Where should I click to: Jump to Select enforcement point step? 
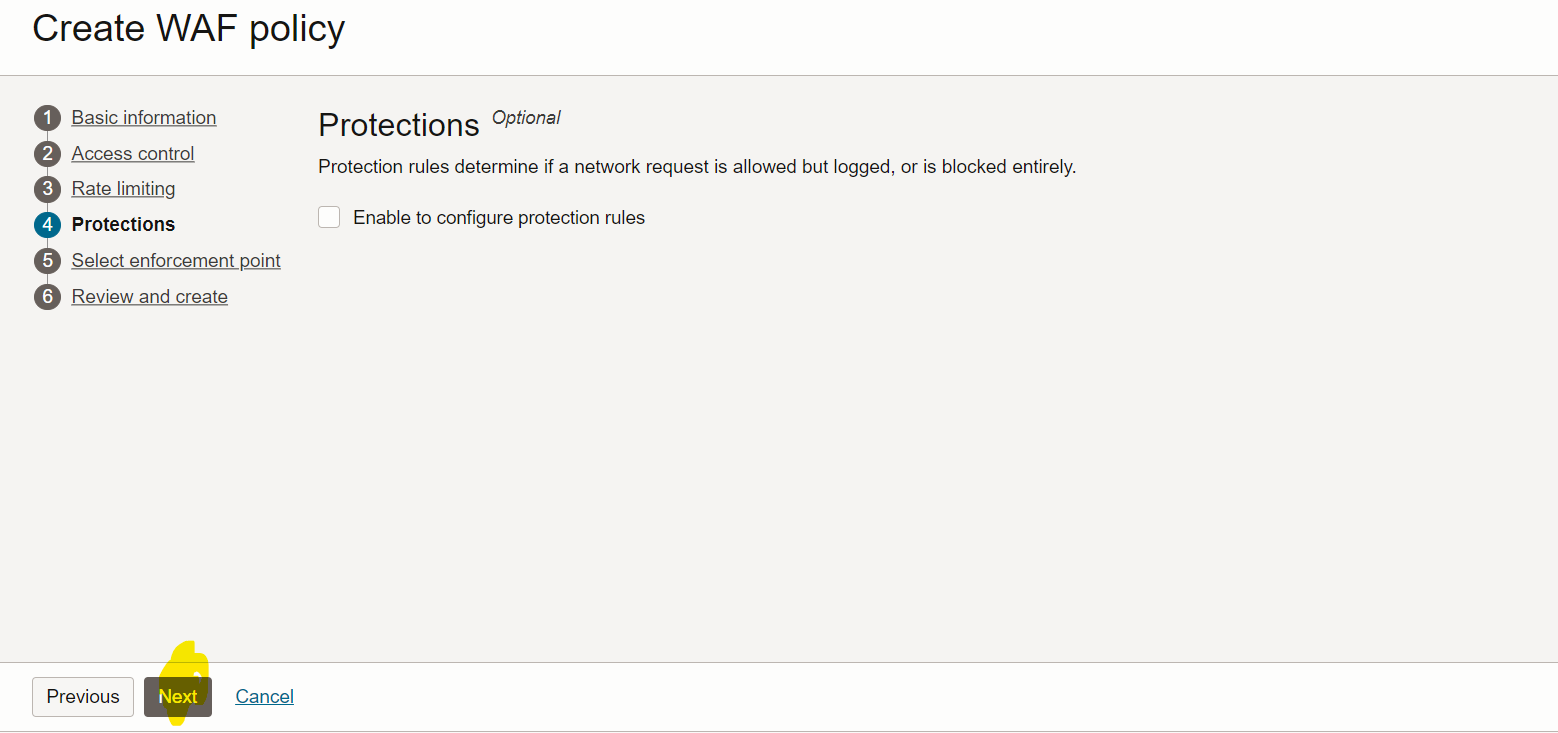[x=176, y=260]
